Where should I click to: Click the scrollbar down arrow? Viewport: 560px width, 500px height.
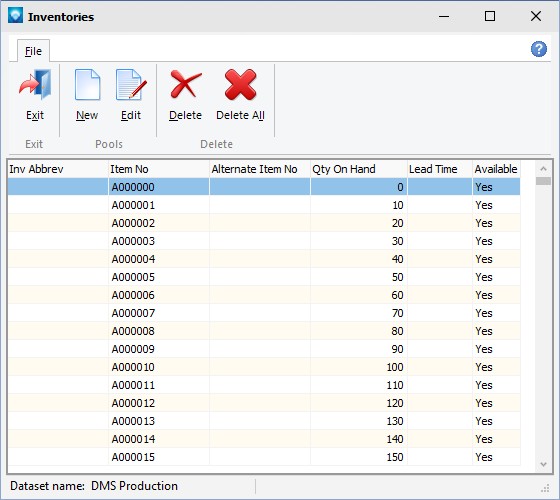pos(544,464)
